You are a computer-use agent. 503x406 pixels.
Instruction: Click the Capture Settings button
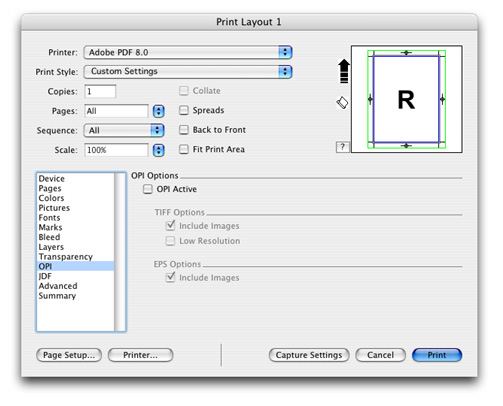pos(309,355)
